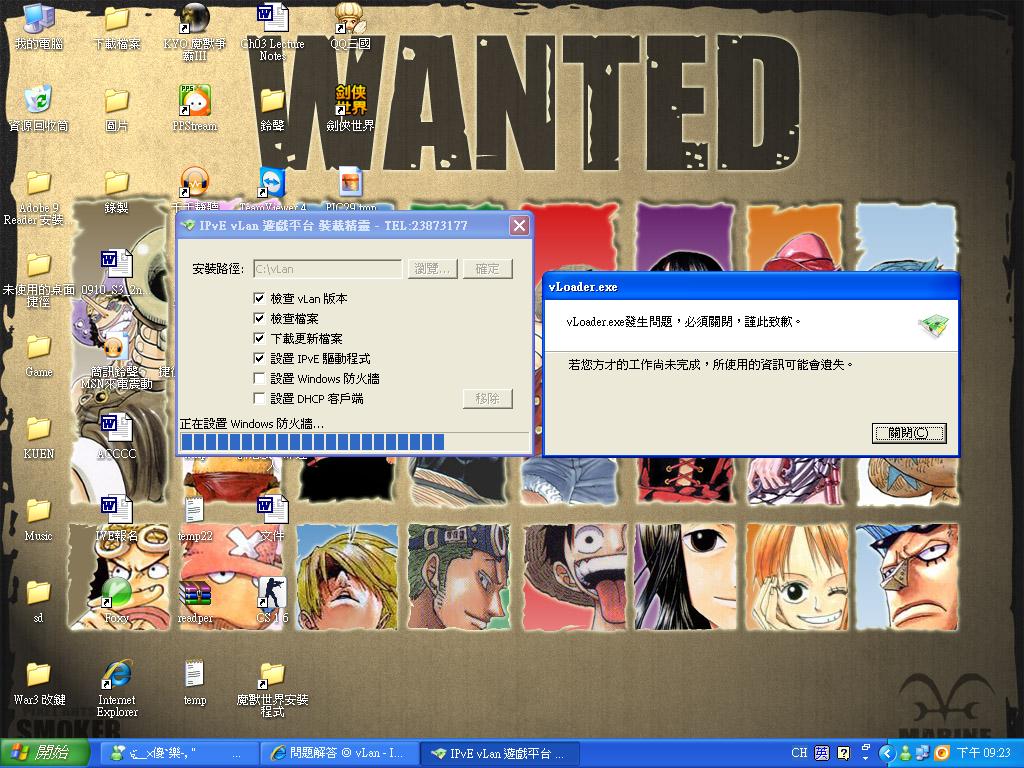Launch the PPStream shortcut
The width and height of the screenshot is (1024, 768).
pos(194,108)
